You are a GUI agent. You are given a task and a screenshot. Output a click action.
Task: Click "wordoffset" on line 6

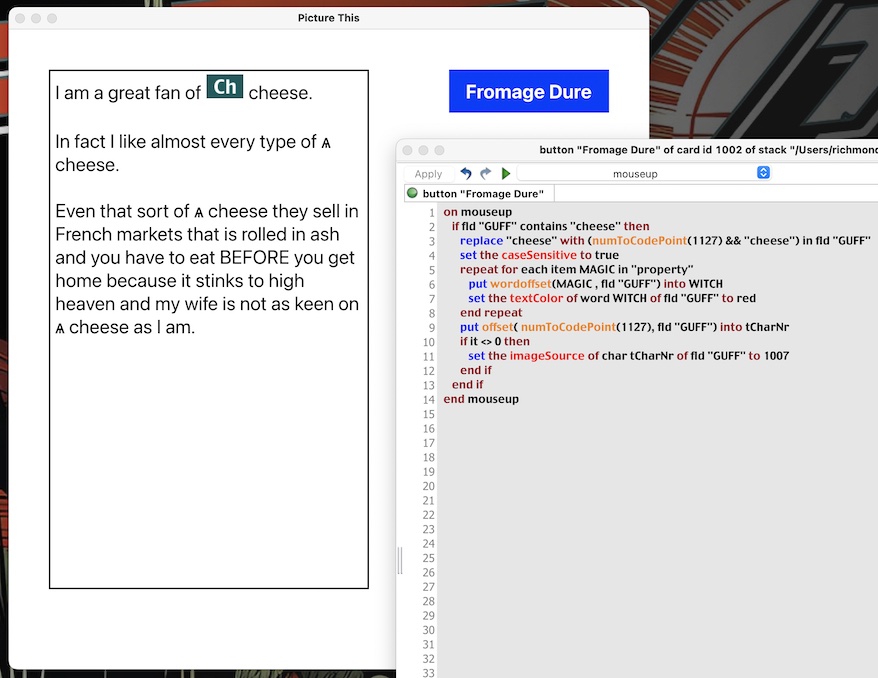coord(521,284)
